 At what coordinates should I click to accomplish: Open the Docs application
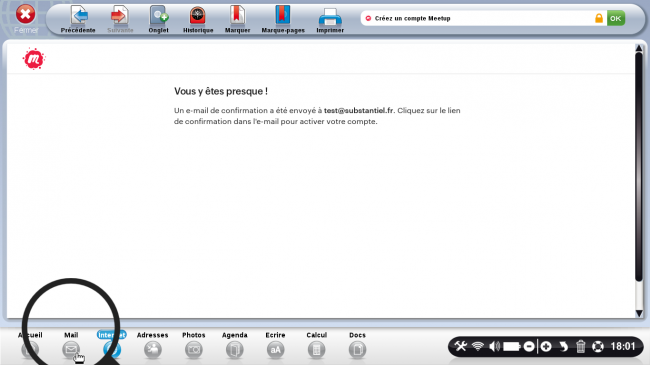point(357,346)
